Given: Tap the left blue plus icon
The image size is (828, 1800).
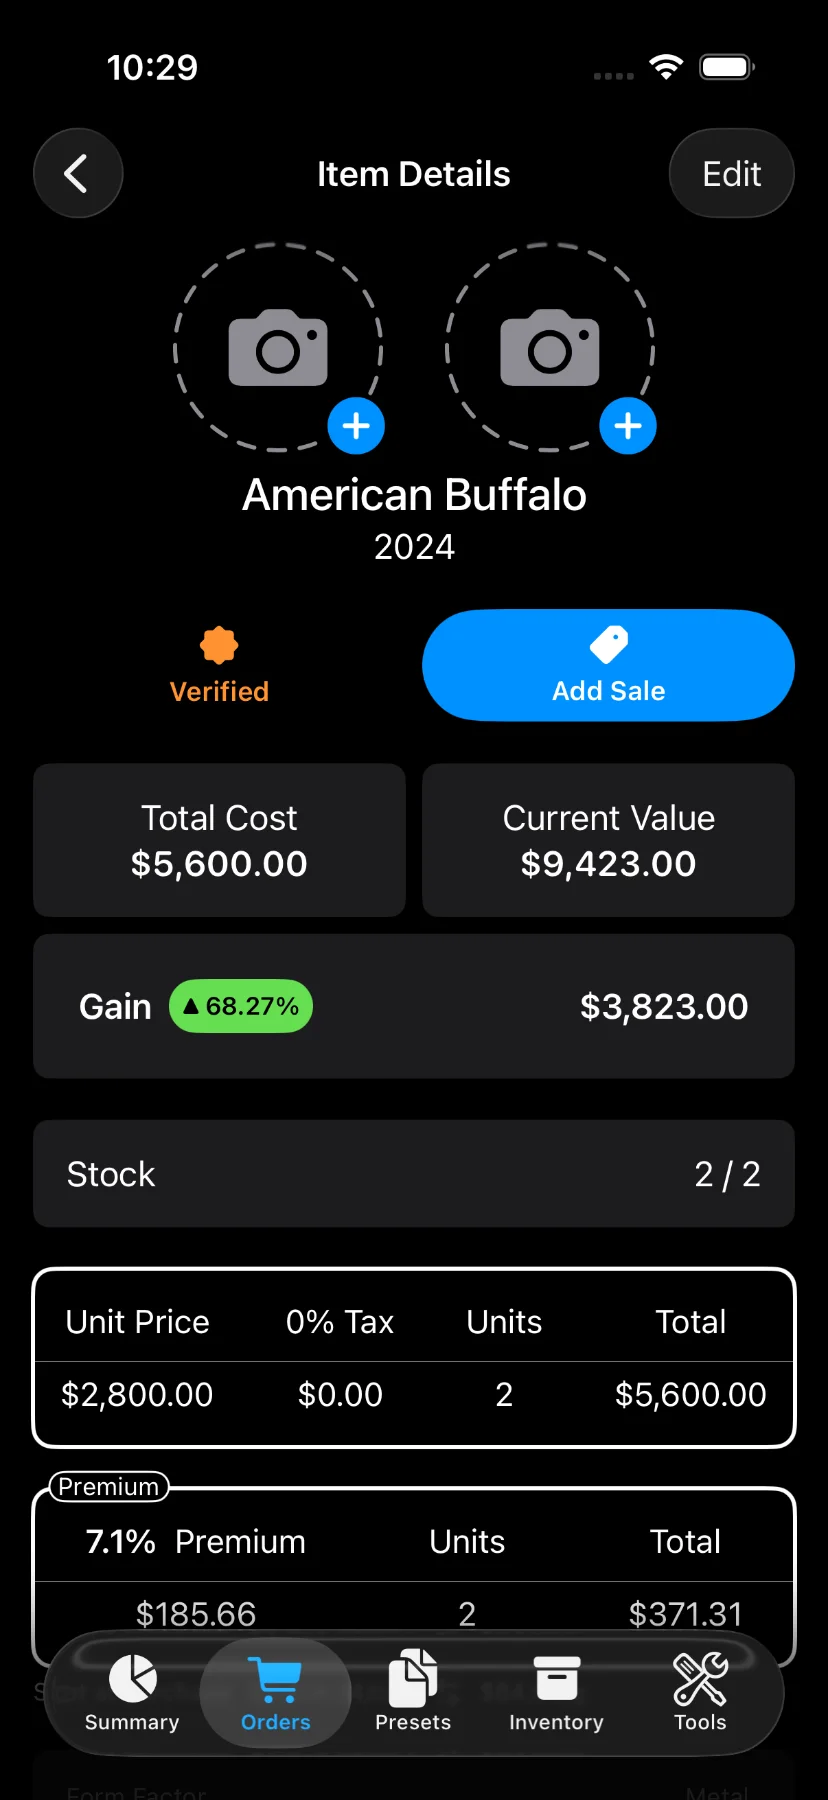Looking at the screenshot, I should (356, 426).
